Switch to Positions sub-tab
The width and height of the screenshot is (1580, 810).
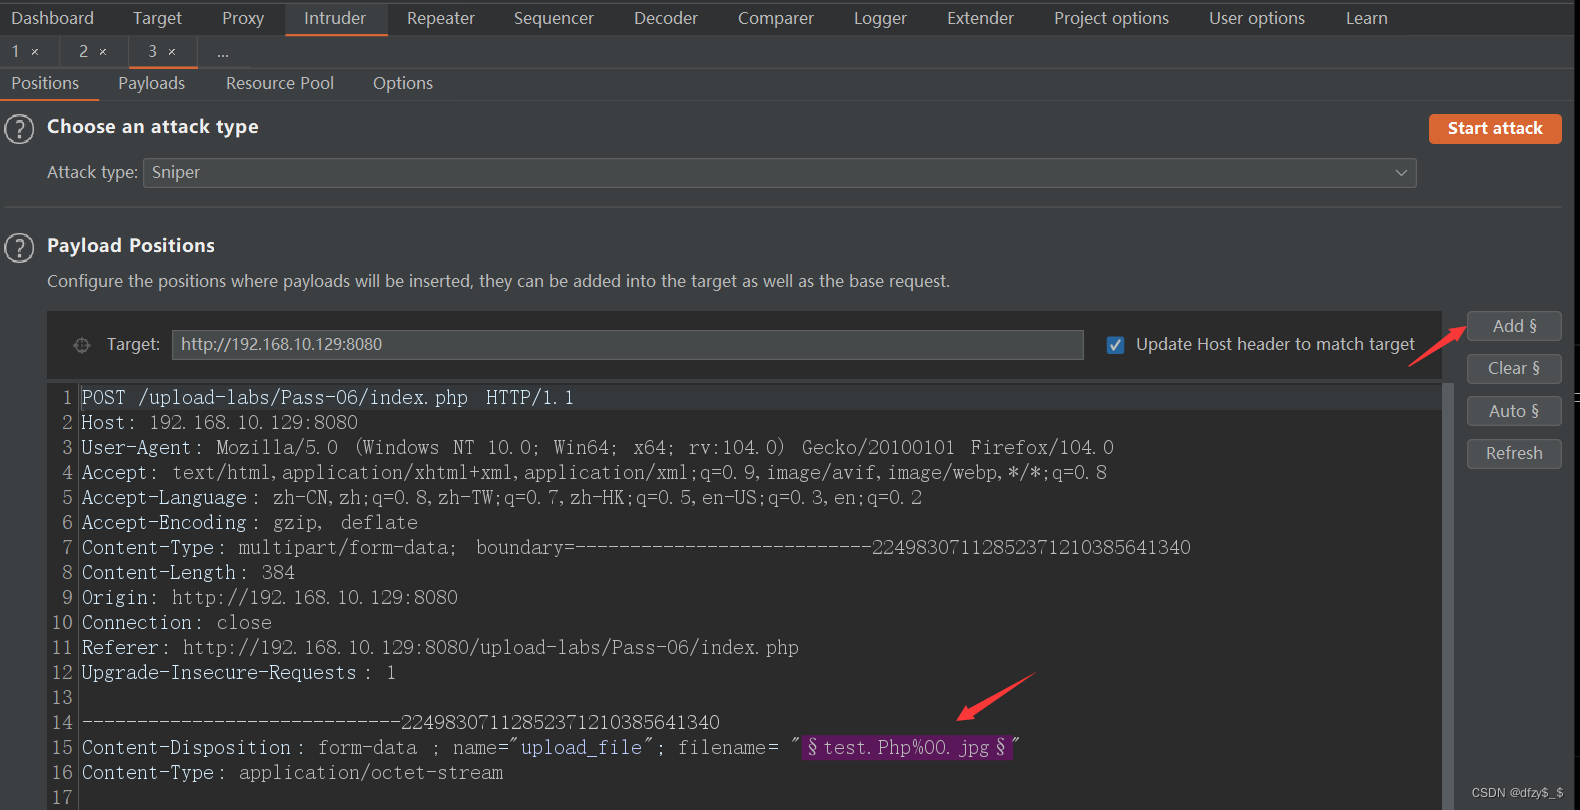click(45, 83)
